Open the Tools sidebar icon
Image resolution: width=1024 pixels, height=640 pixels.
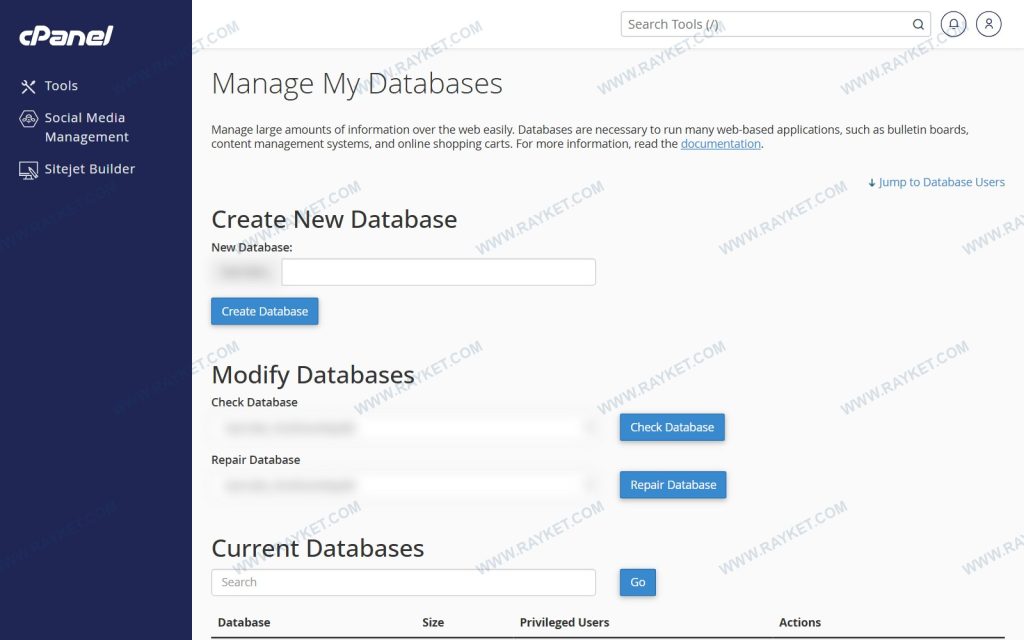[x=28, y=86]
